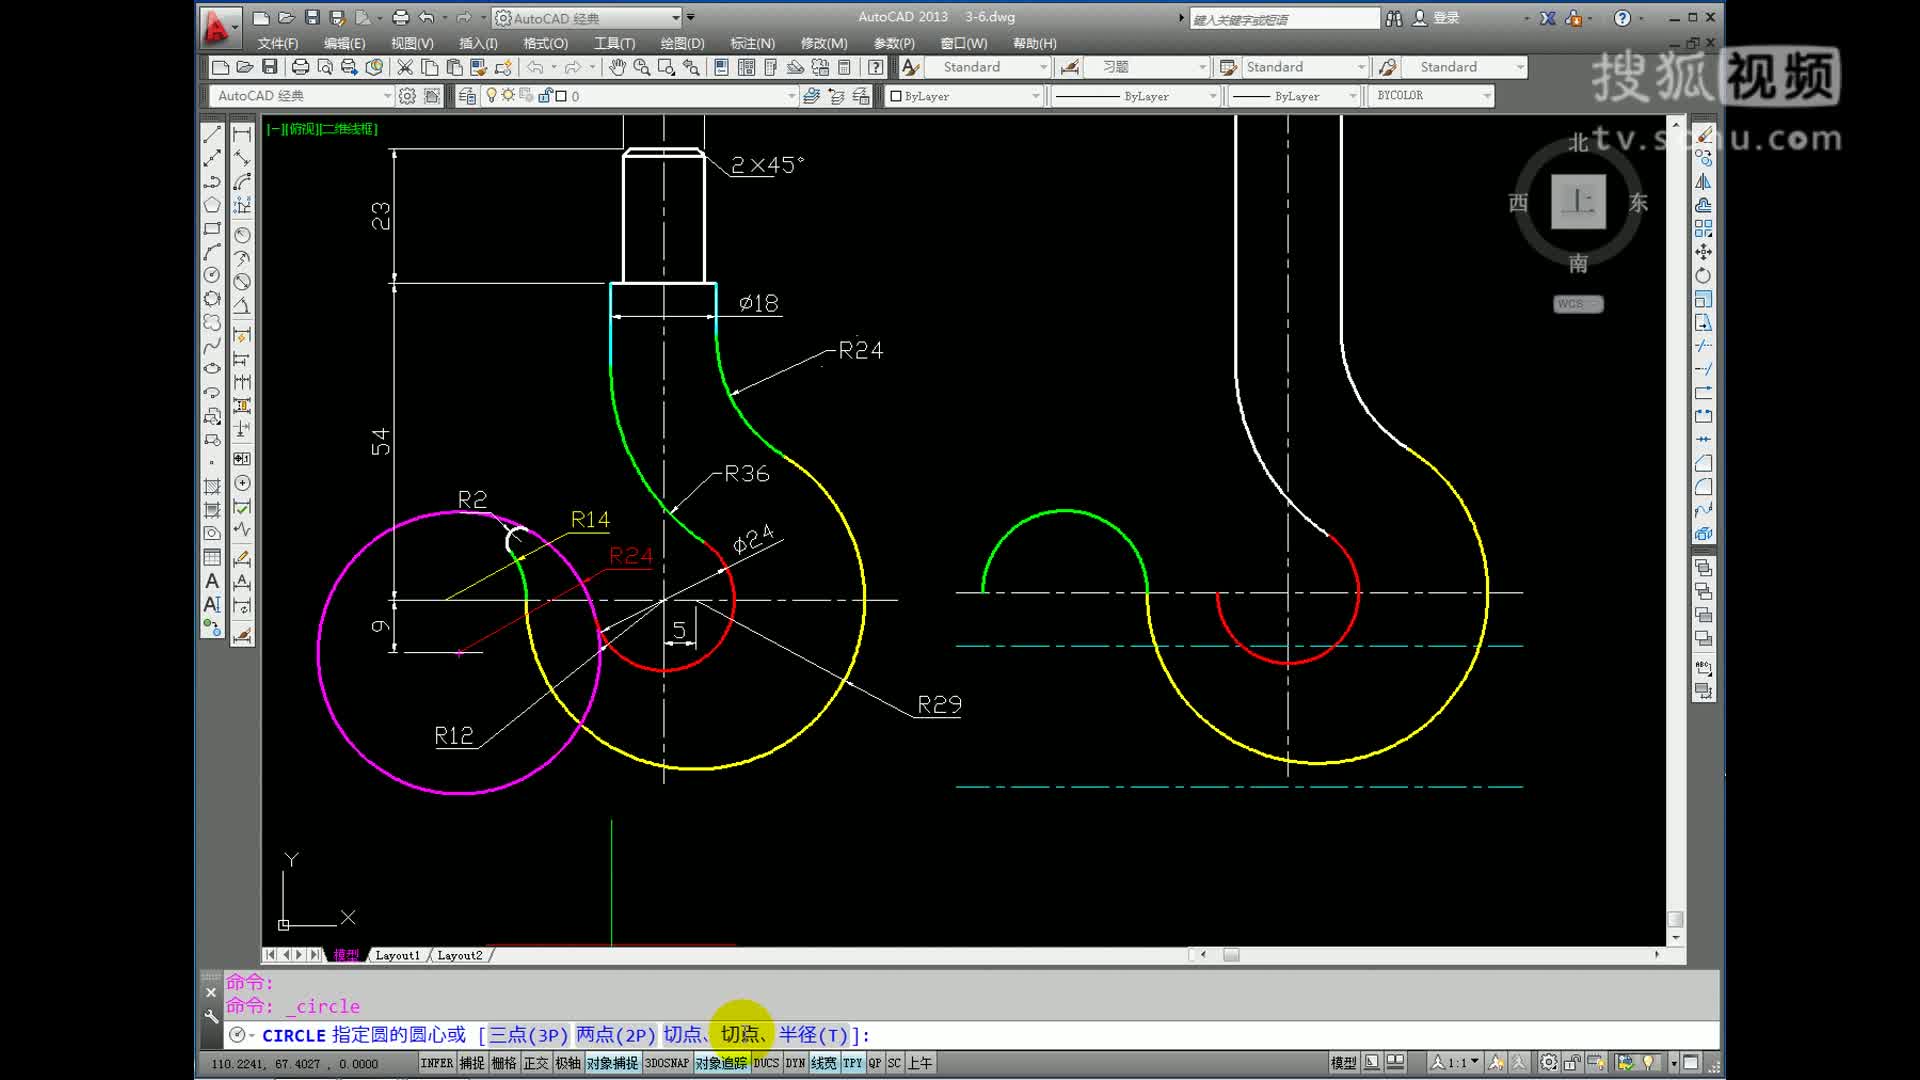Open Layer Properties Manager icon

click(467, 96)
